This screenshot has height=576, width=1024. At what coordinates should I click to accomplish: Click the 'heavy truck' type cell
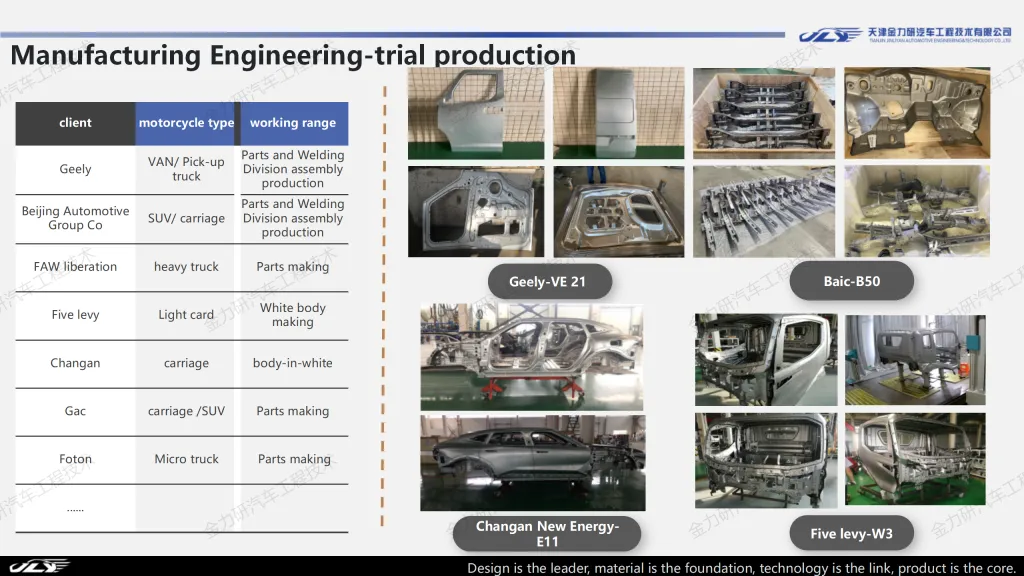click(186, 267)
